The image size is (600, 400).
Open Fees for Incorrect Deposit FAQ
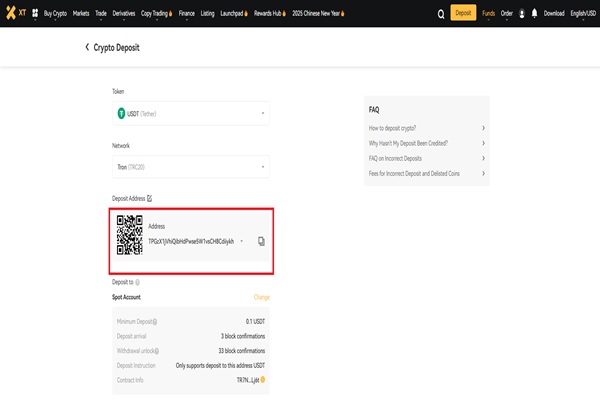point(427,173)
